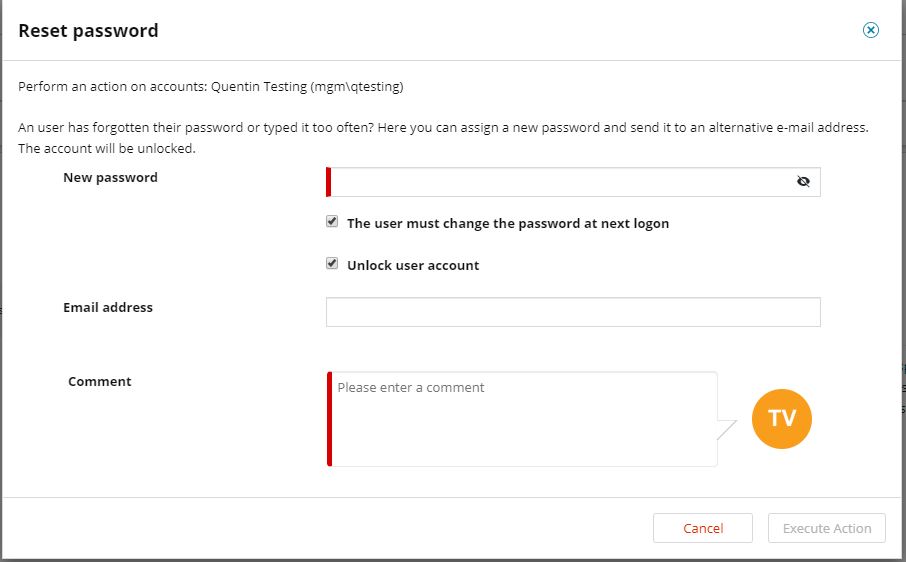Screen dimensions: 906x562
Task: Focus the New password field
Action: pos(560,182)
